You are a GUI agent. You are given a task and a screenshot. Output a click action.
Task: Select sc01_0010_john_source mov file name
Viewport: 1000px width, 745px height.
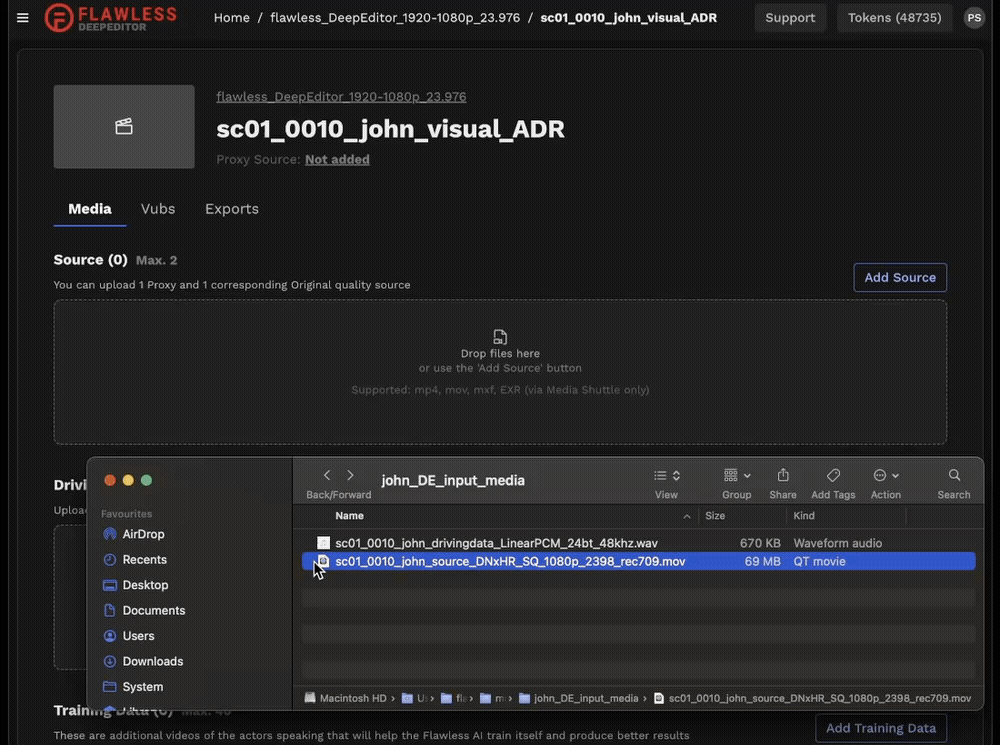coord(510,561)
